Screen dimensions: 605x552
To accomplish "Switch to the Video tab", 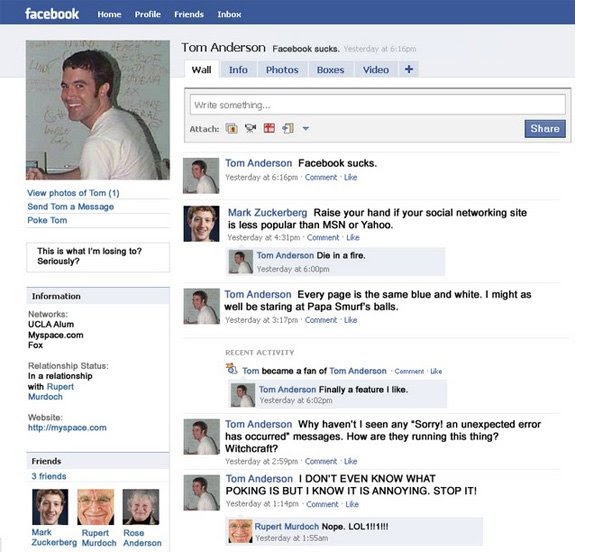I will [x=376, y=70].
